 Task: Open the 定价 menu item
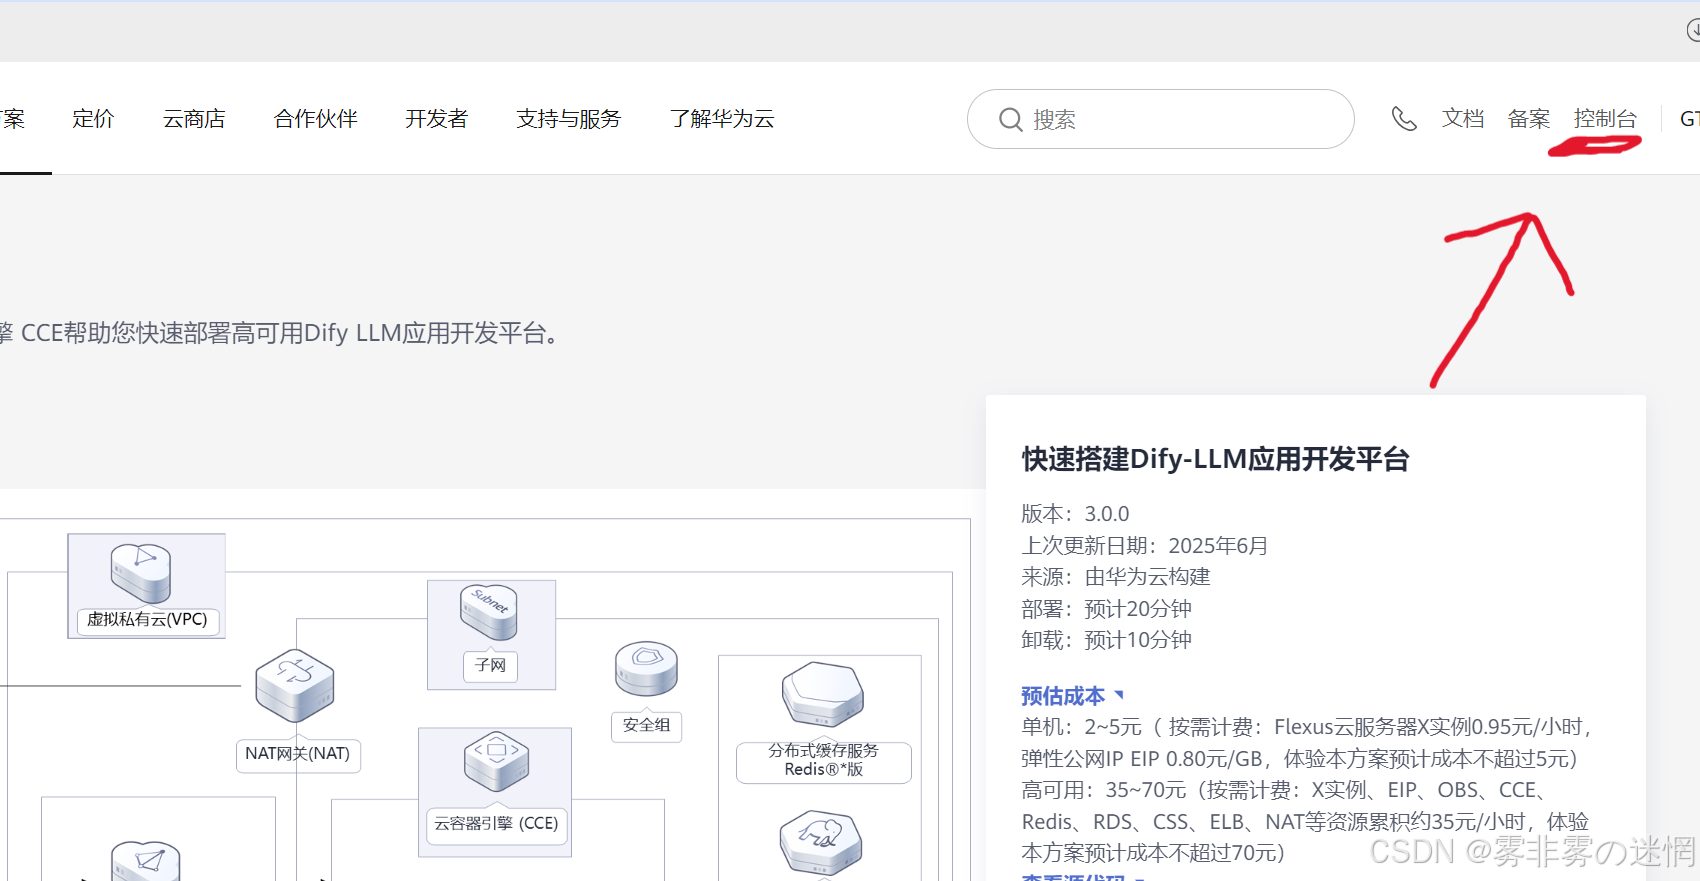coord(93,119)
